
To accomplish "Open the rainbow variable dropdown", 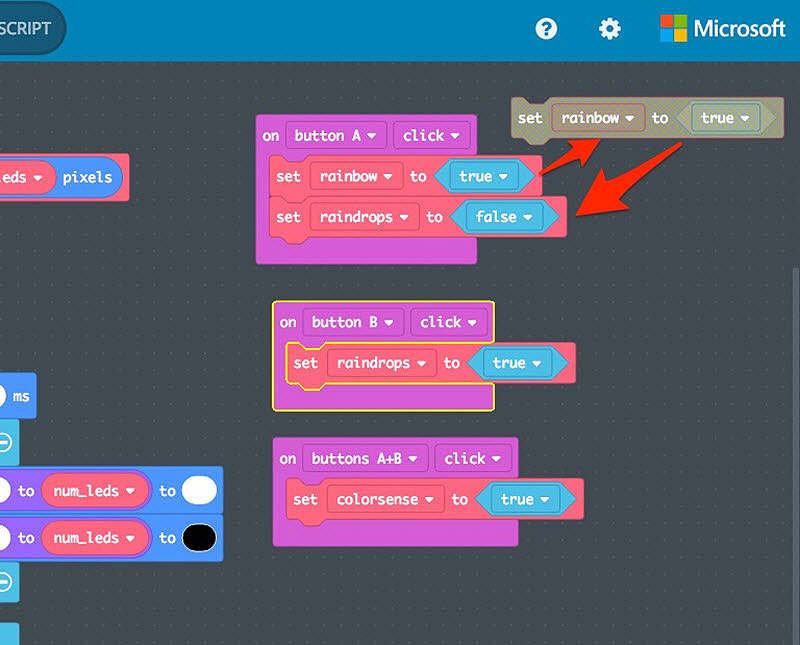I will 357,176.
